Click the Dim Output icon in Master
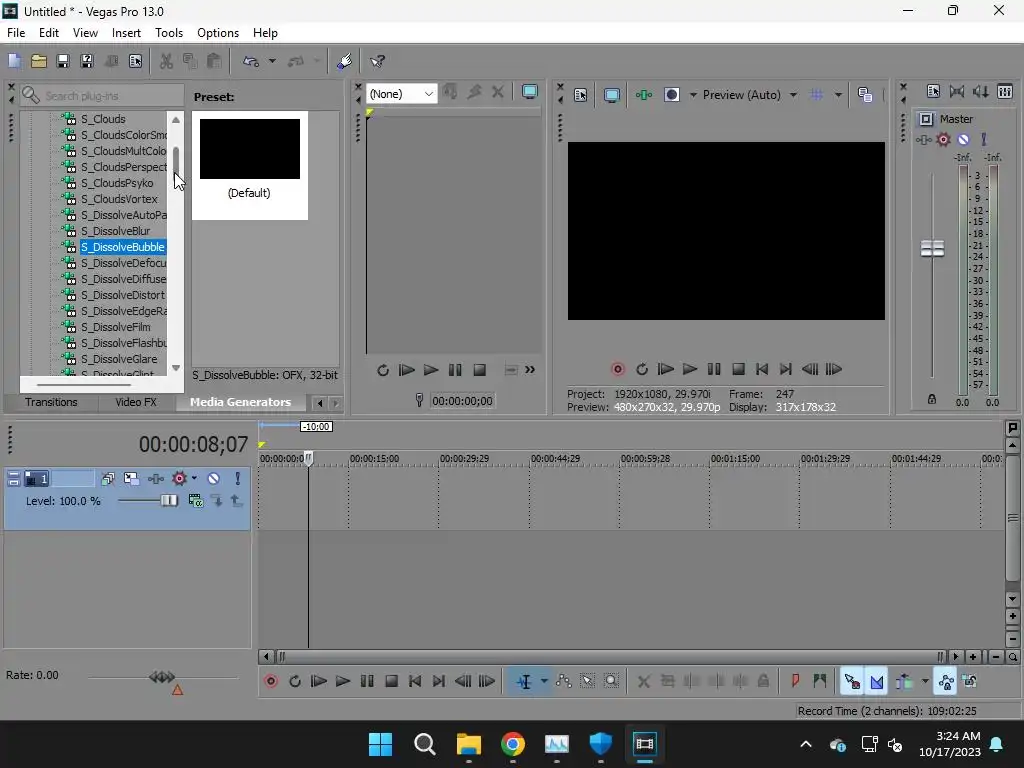1024x768 pixels. point(980,91)
